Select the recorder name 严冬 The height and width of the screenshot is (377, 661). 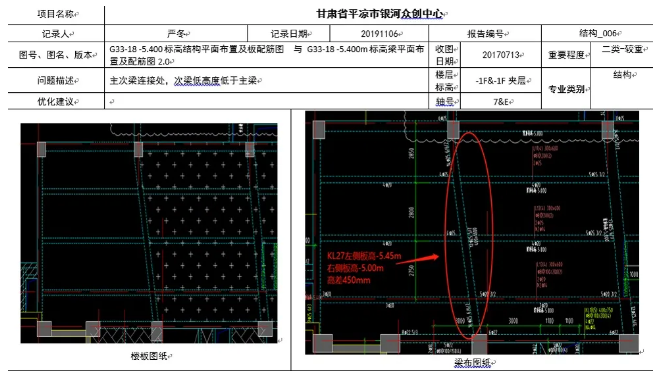pyautogui.click(x=176, y=34)
